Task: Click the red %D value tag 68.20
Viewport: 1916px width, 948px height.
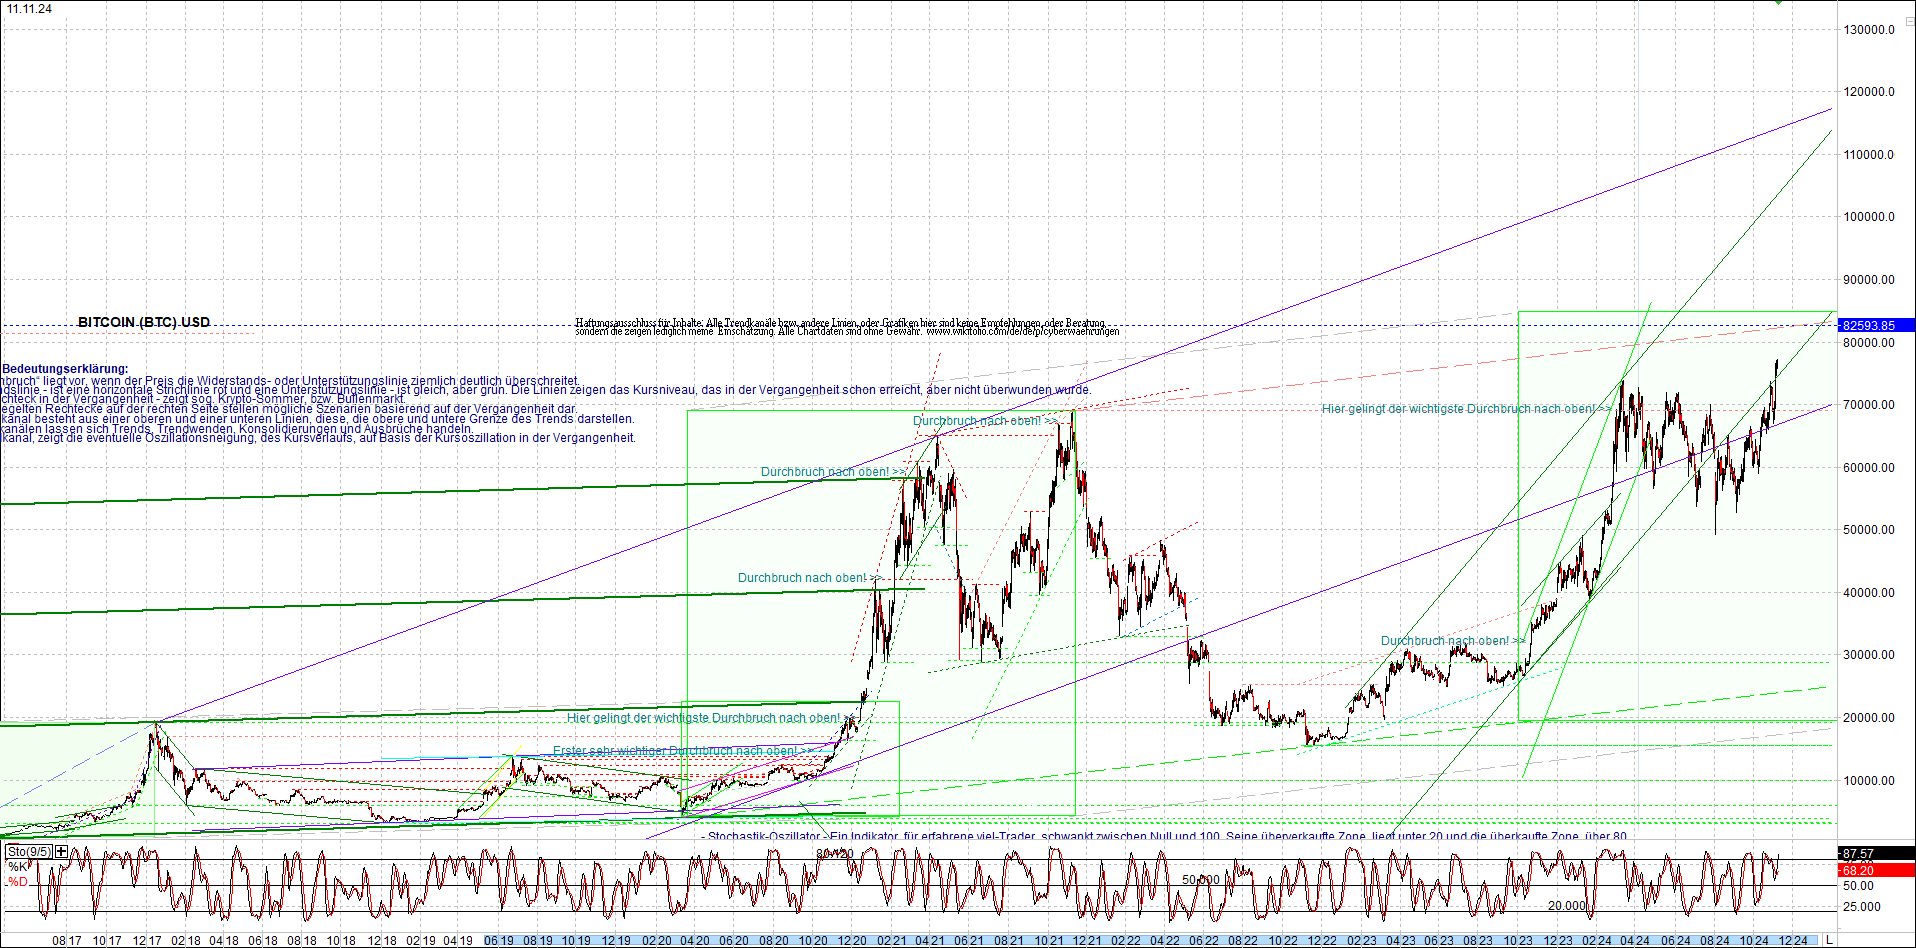Action: click(x=1877, y=871)
